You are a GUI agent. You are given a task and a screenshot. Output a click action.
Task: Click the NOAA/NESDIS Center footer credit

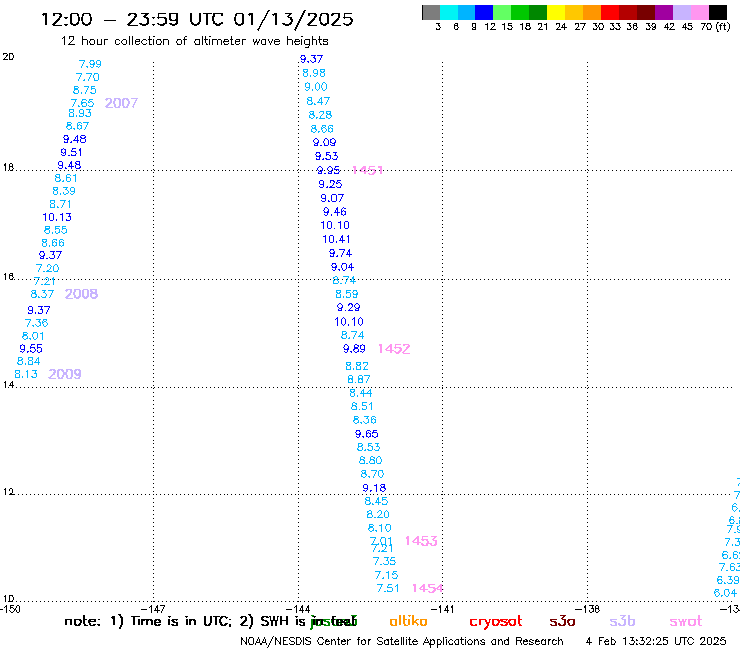(402, 641)
